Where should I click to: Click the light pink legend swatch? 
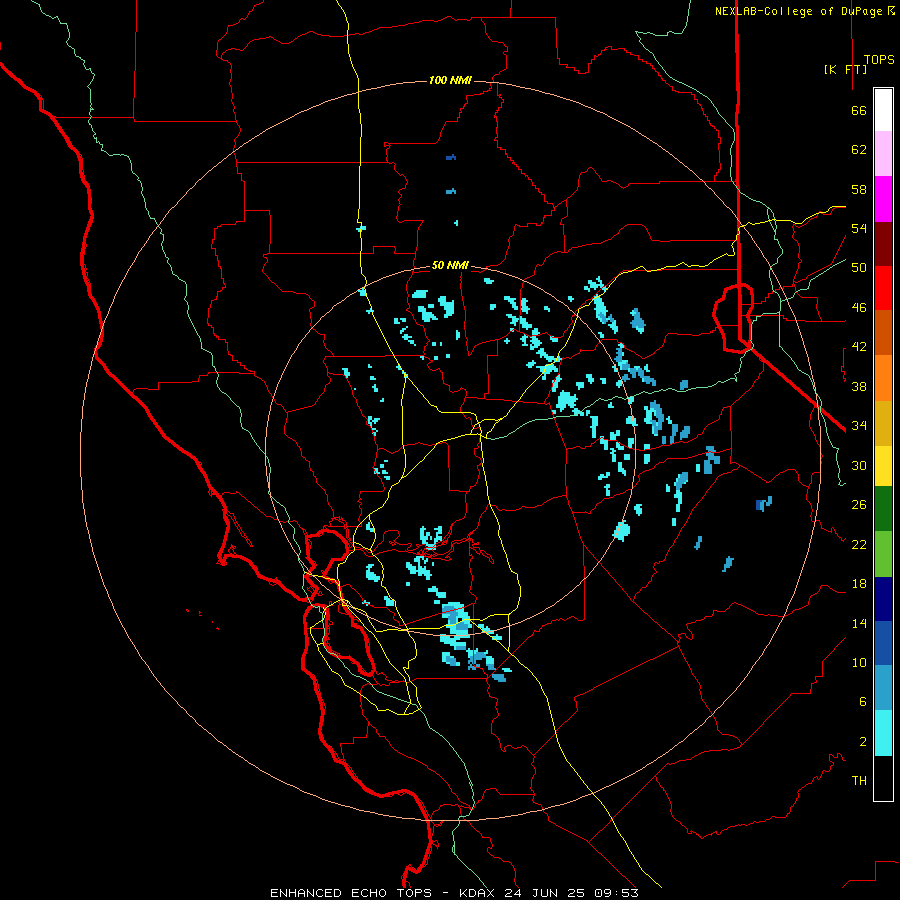[x=883, y=154]
